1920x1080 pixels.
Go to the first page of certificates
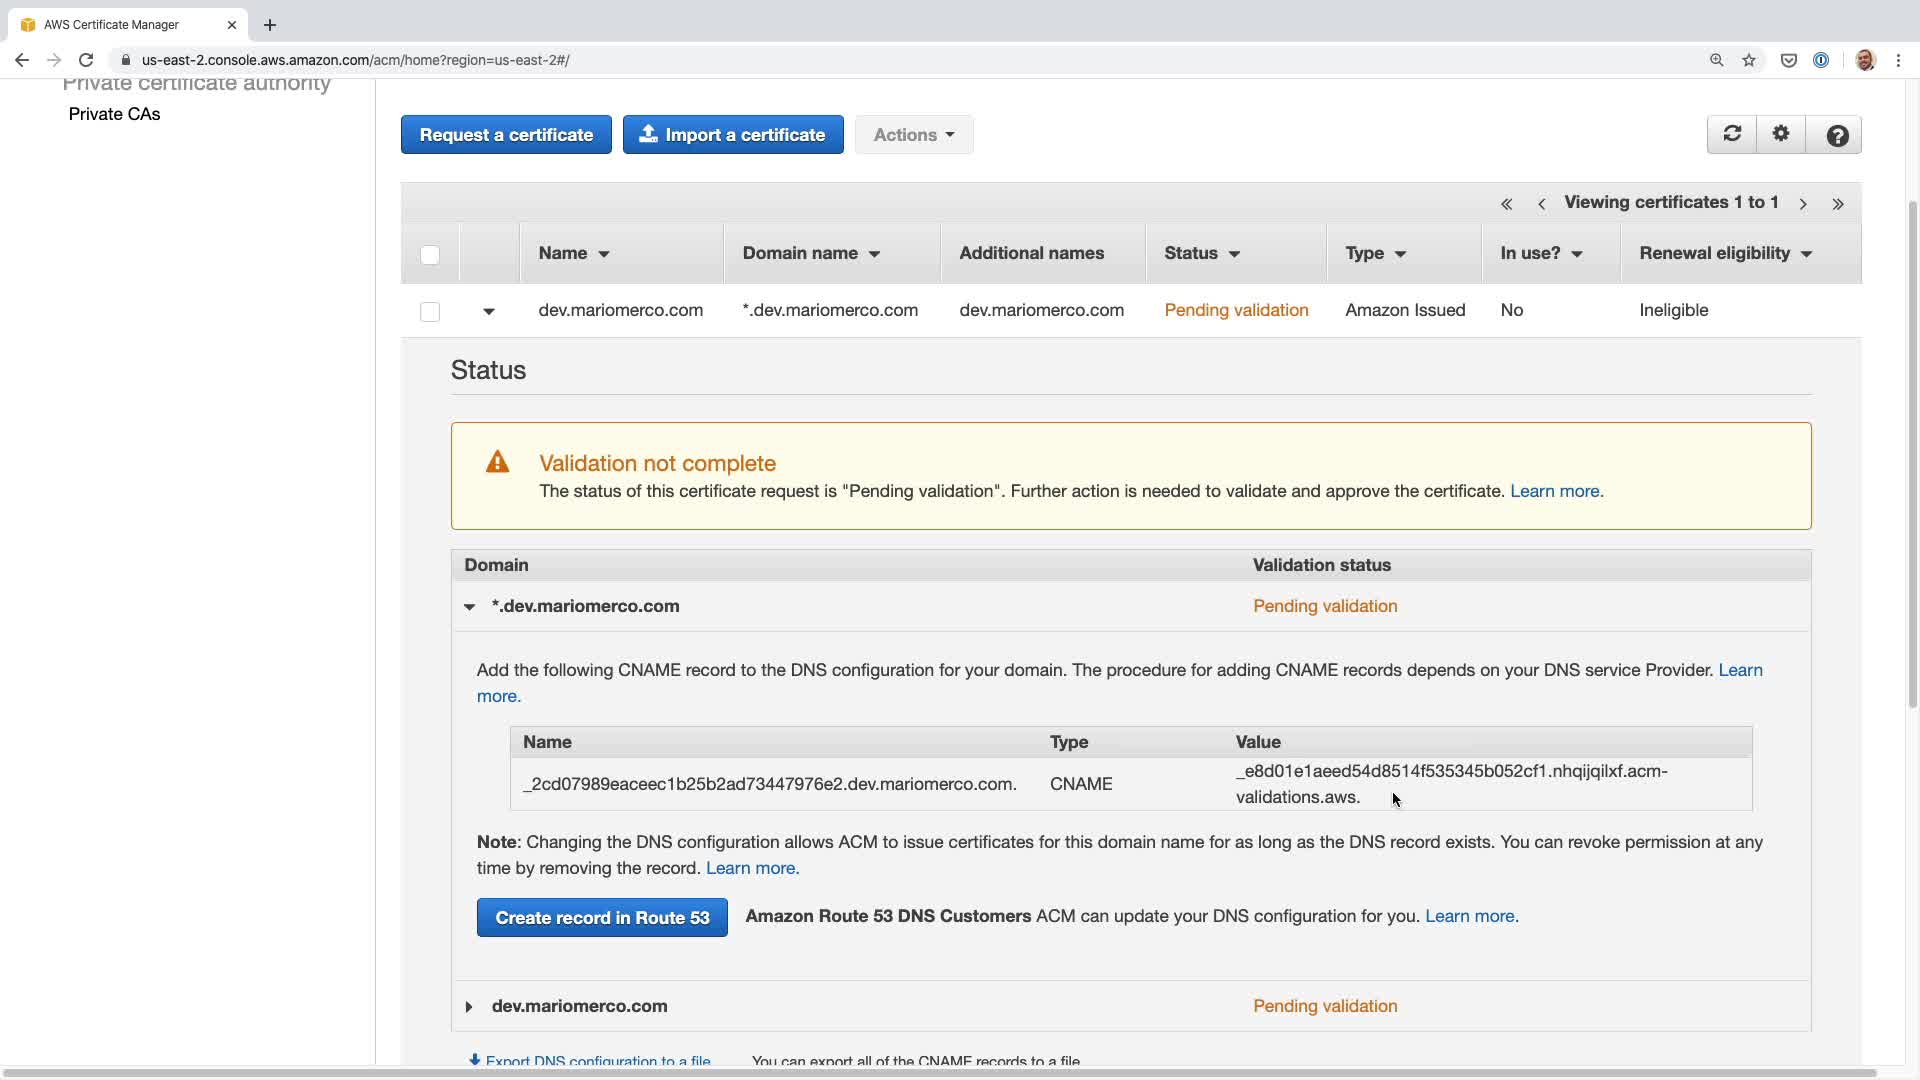1506,204
